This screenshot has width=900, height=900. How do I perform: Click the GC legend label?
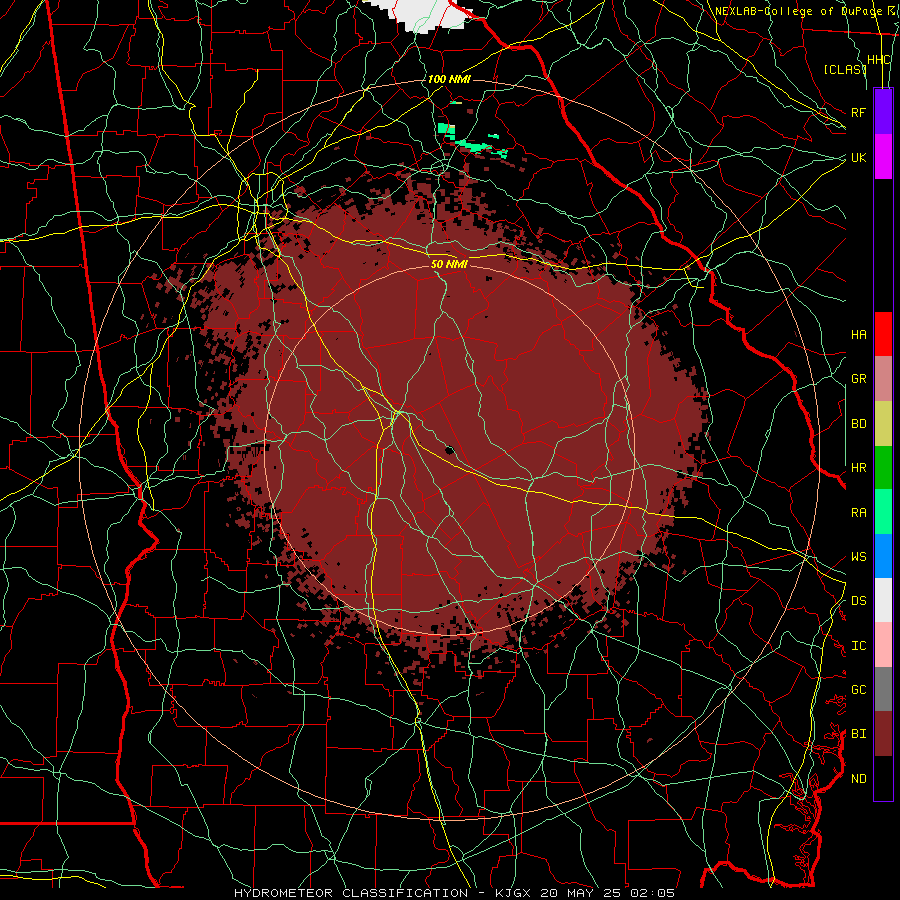pyautogui.click(x=859, y=690)
